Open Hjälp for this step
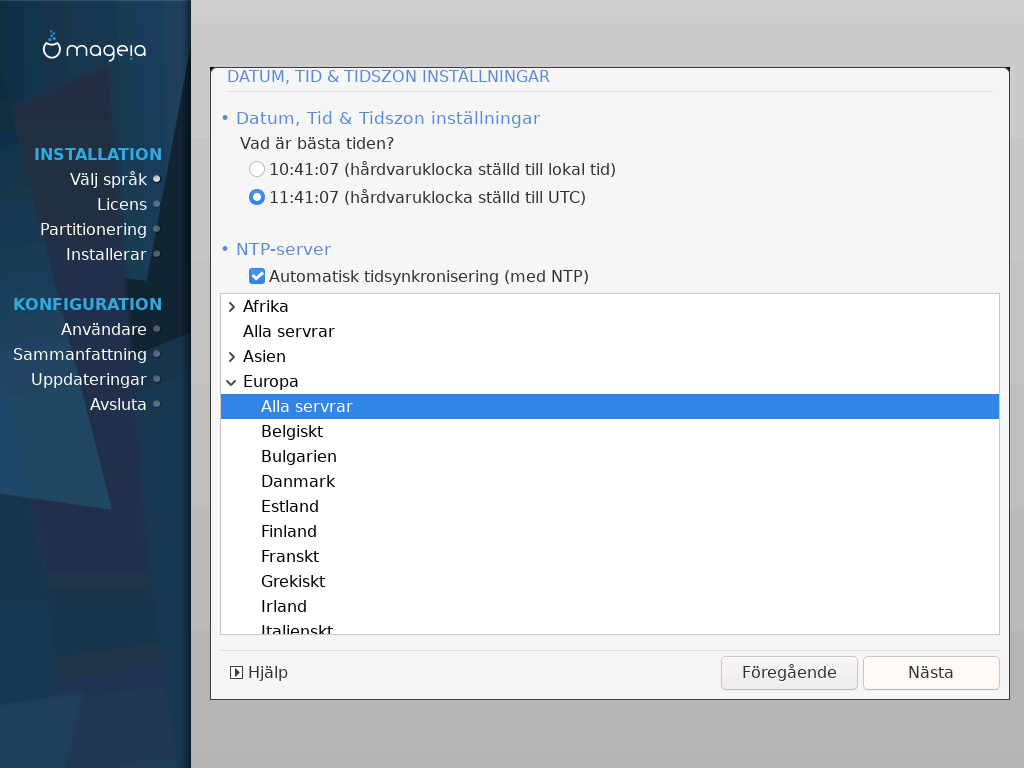The height and width of the screenshot is (768, 1024). (x=267, y=673)
